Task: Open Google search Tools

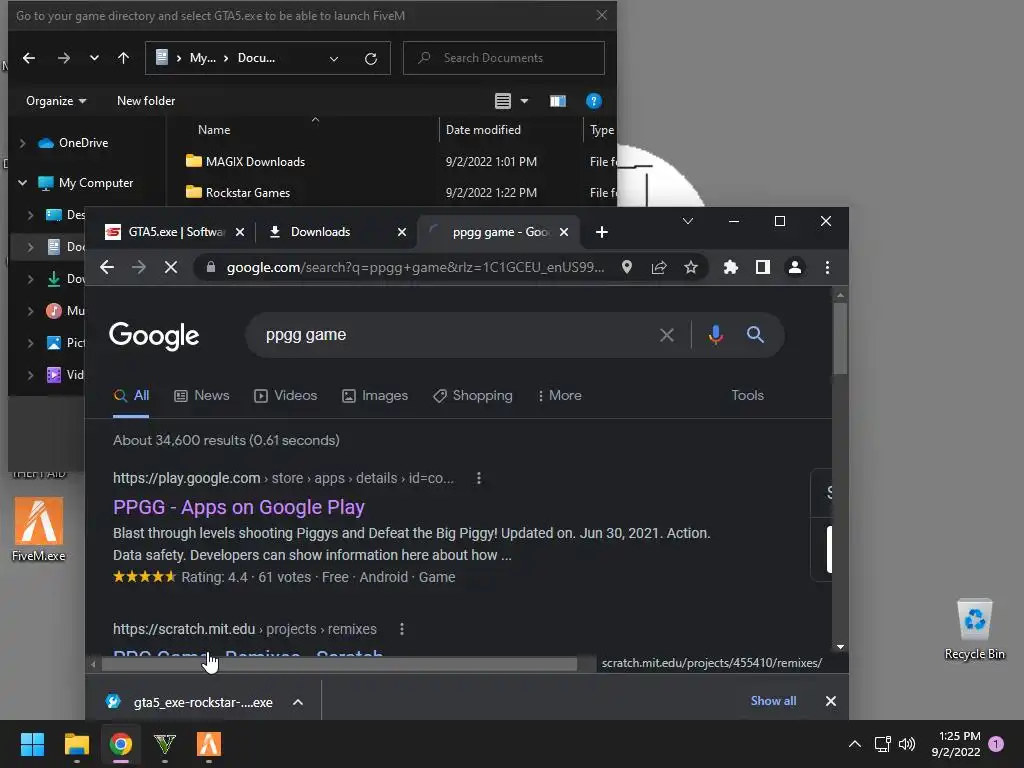Action: (747, 396)
